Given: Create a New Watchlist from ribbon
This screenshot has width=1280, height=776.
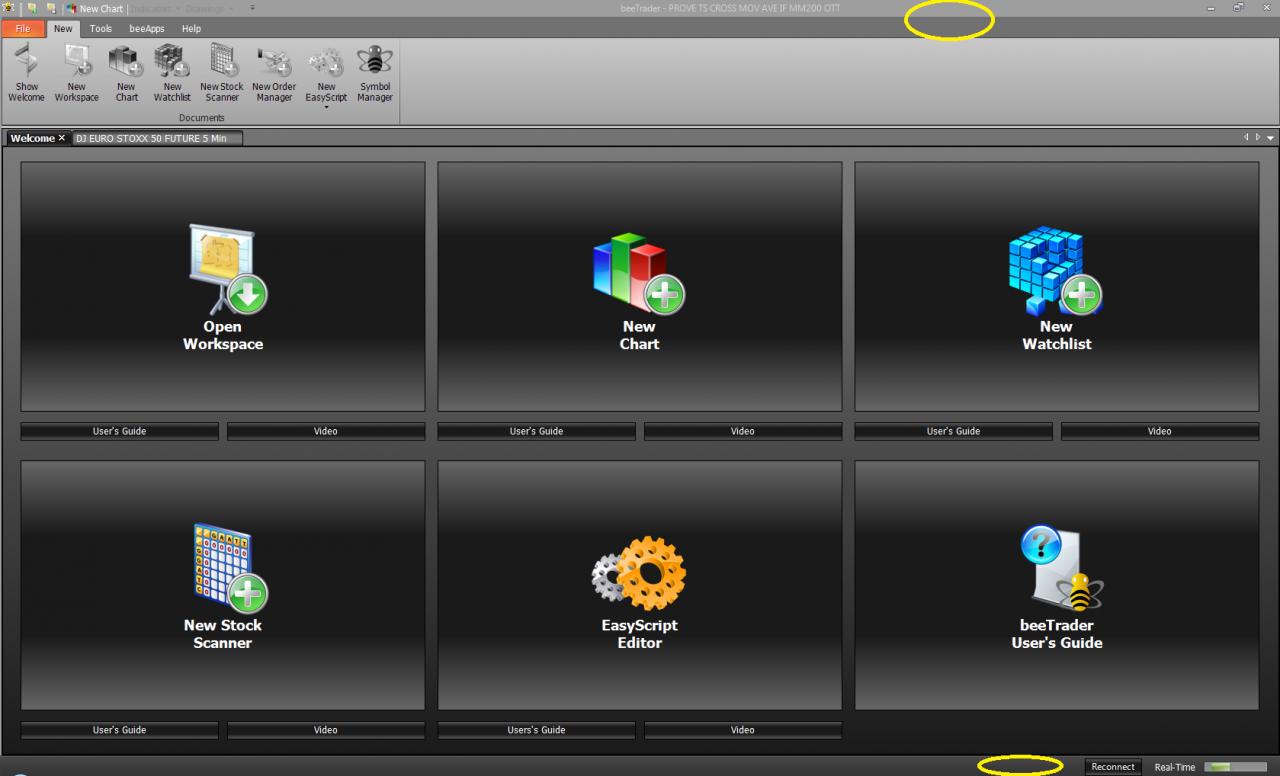Looking at the screenshot, I should (x=172, y=72).
